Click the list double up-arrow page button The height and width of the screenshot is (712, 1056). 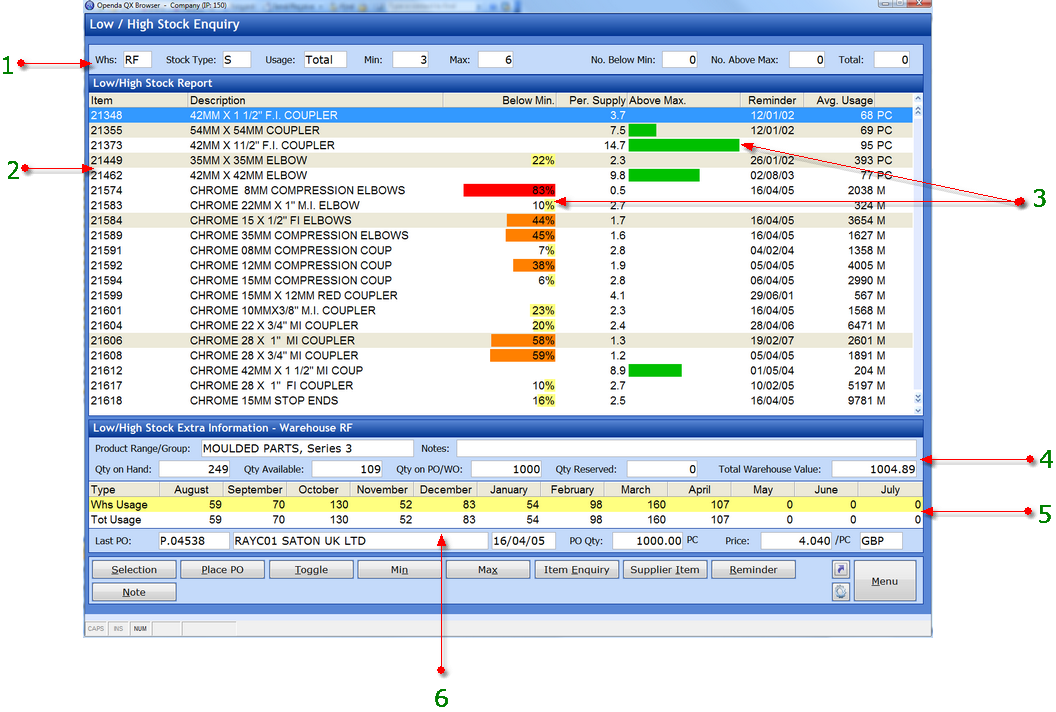[x=917, y=110]
